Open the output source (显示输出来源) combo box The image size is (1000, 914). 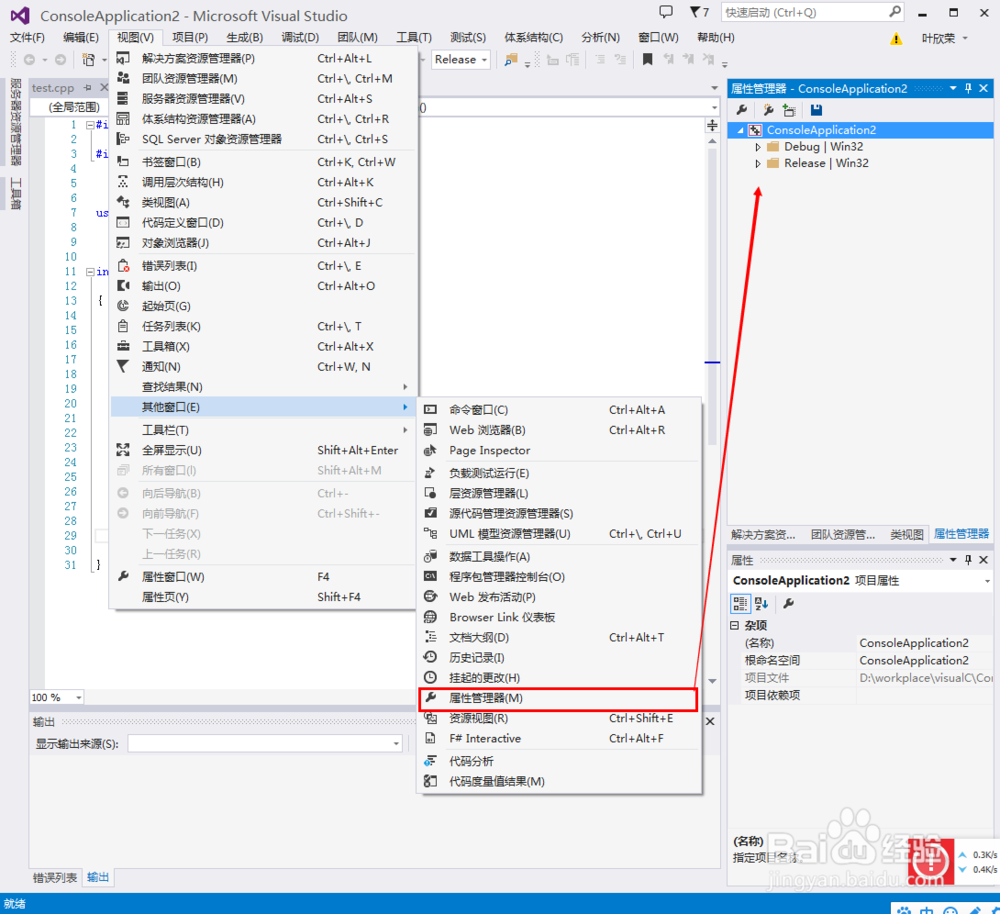(x=265, y=744)
